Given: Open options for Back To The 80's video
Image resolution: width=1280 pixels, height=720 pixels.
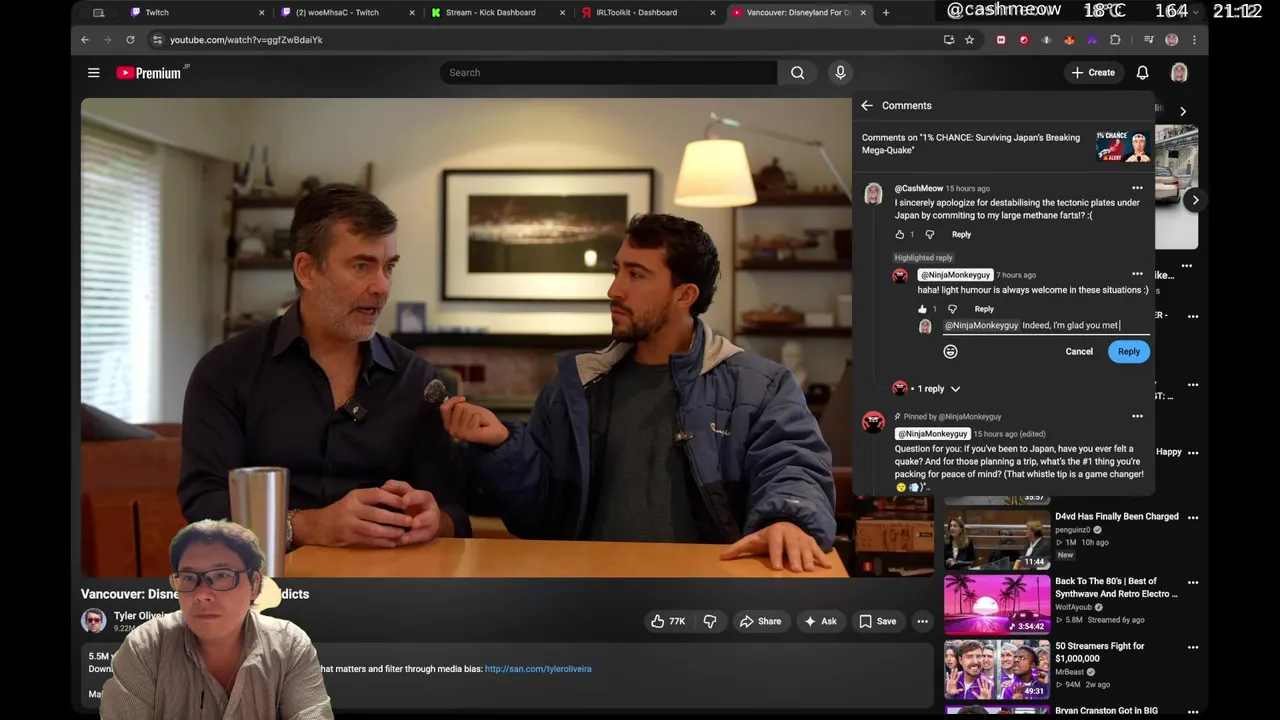Looking at the screenshot, I should (1193, 582).
